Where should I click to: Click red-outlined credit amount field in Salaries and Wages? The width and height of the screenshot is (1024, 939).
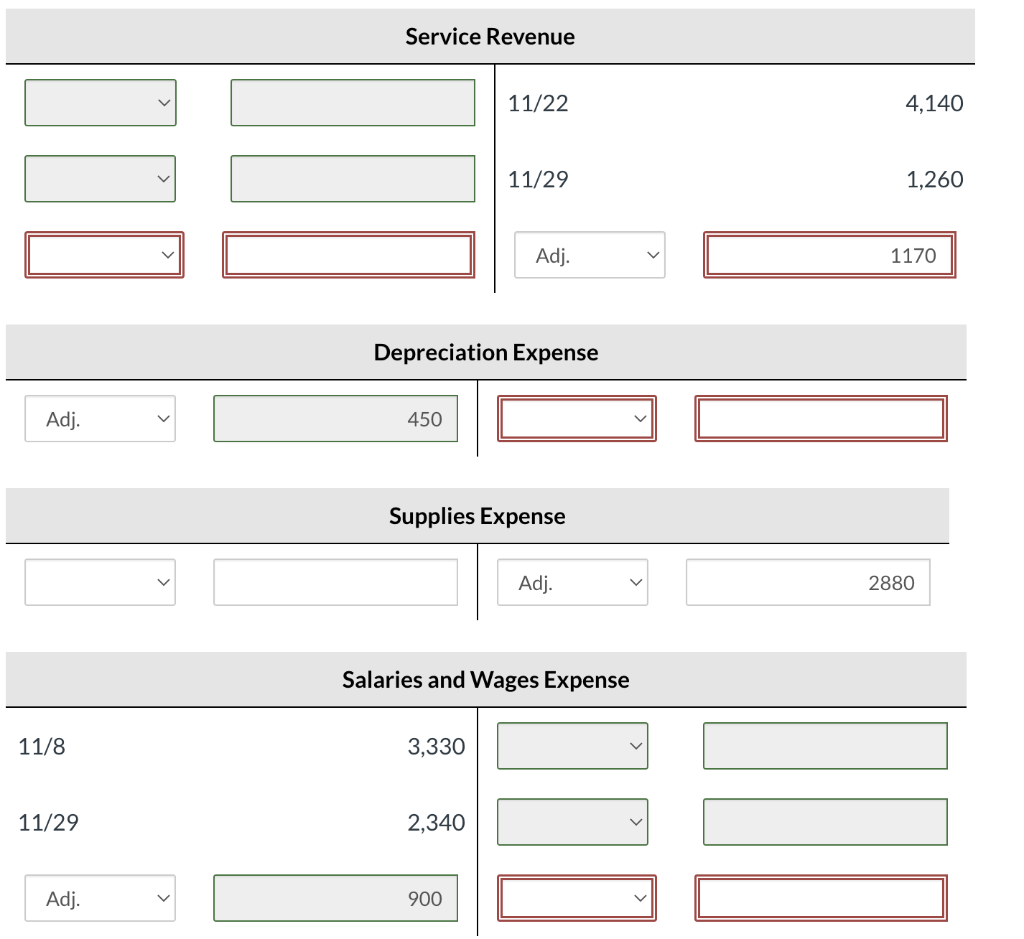(x=820, y=898)
